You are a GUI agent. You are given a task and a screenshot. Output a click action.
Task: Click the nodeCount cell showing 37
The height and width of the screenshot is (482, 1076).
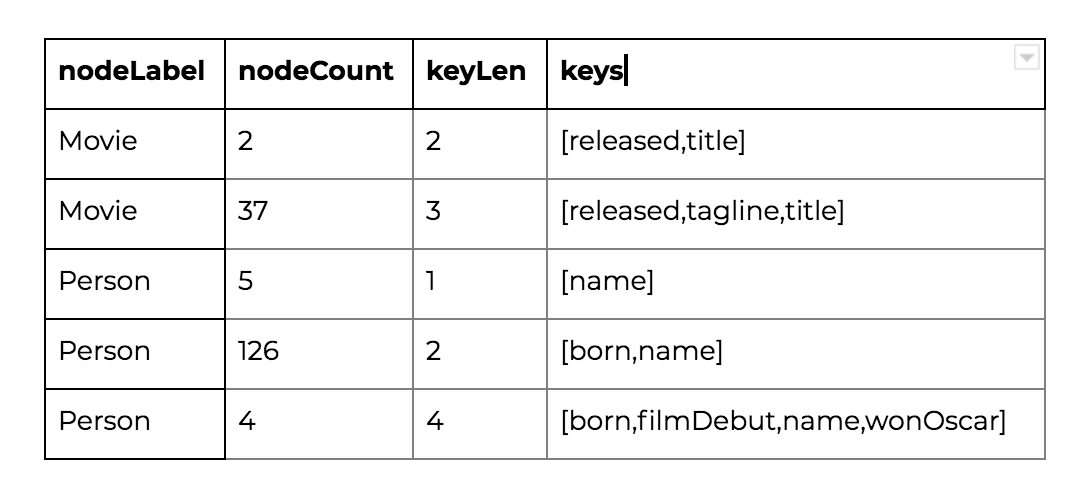point(319,214)
